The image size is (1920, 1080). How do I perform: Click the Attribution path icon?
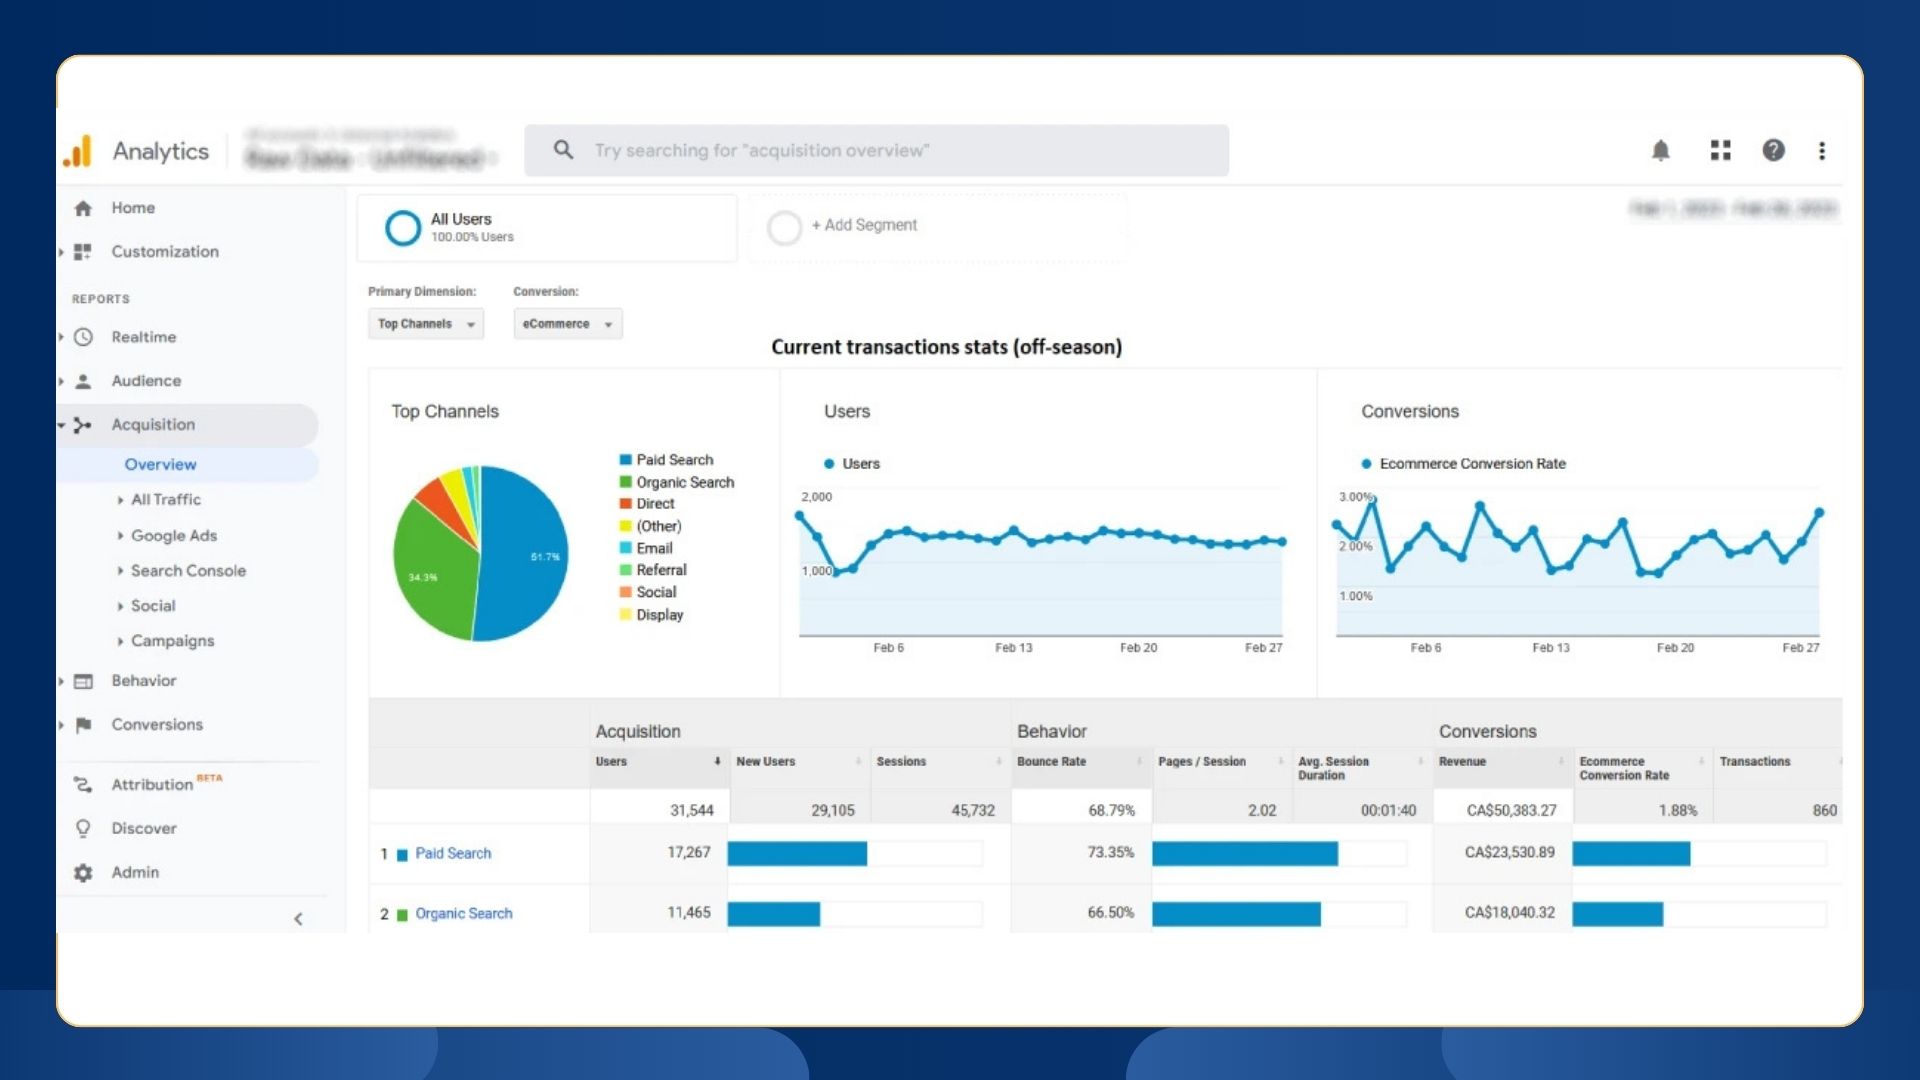83,785
